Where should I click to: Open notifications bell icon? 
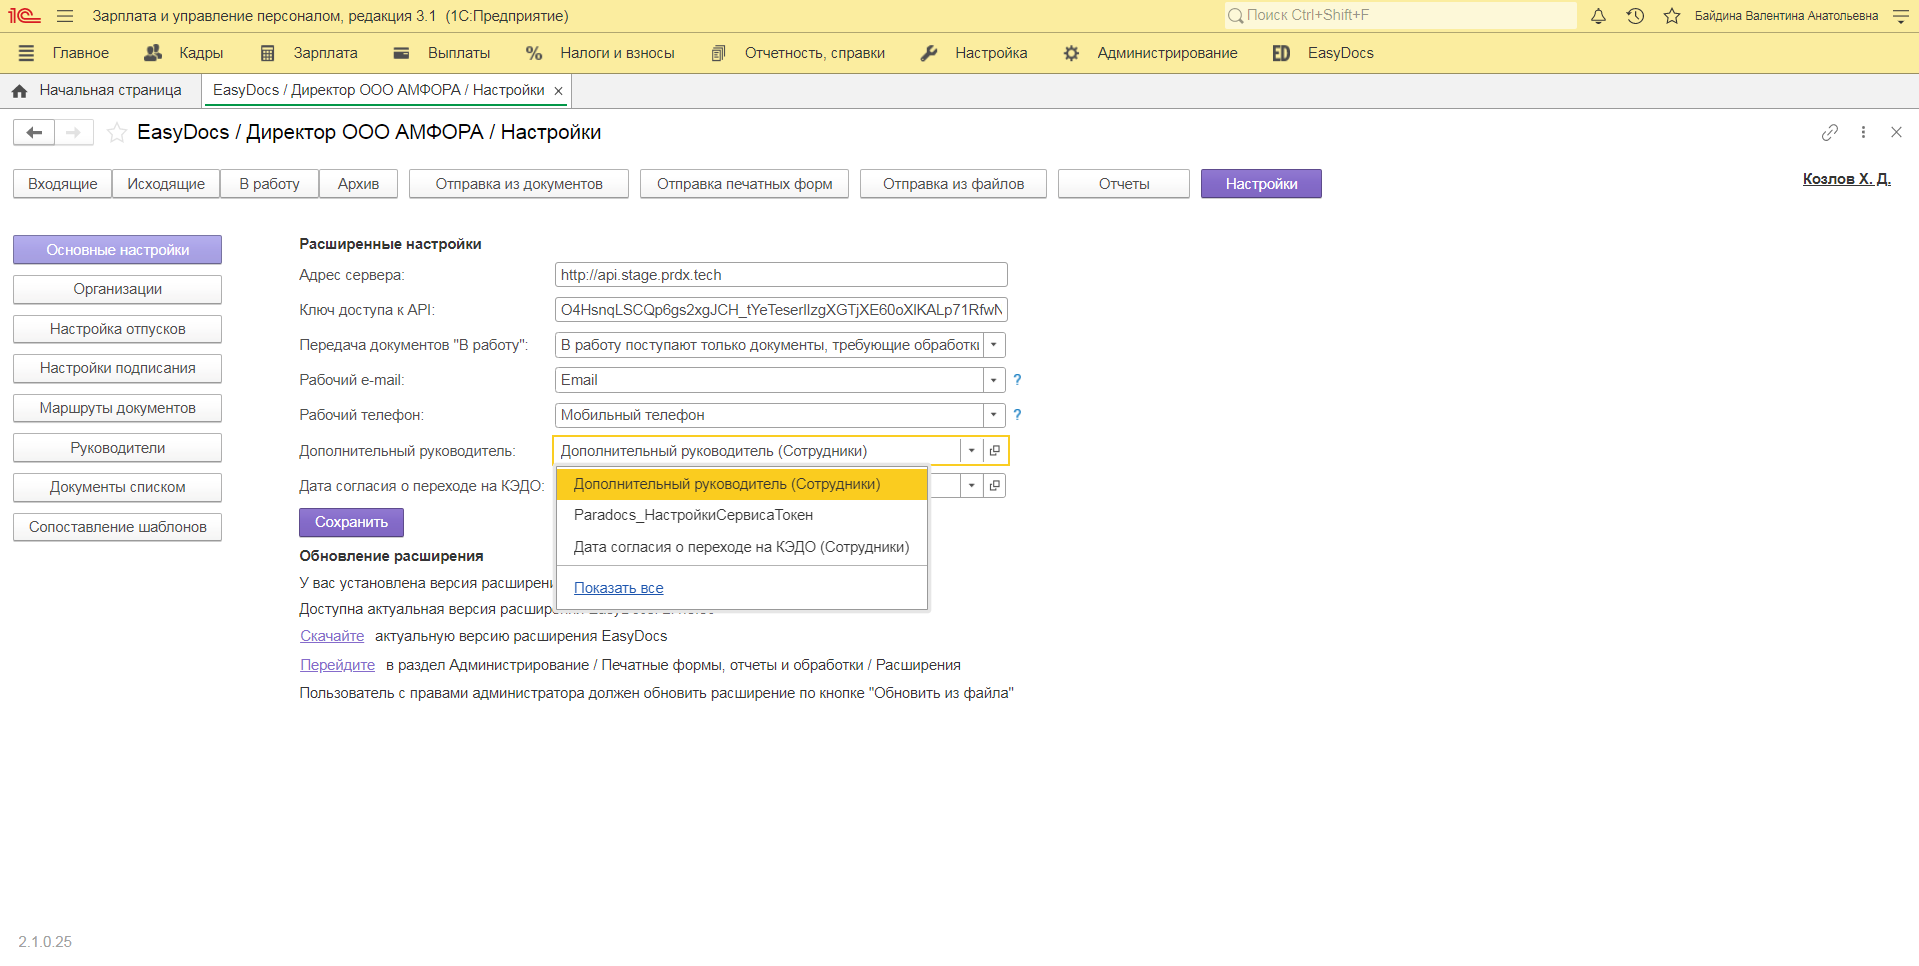click(1598, 16)
